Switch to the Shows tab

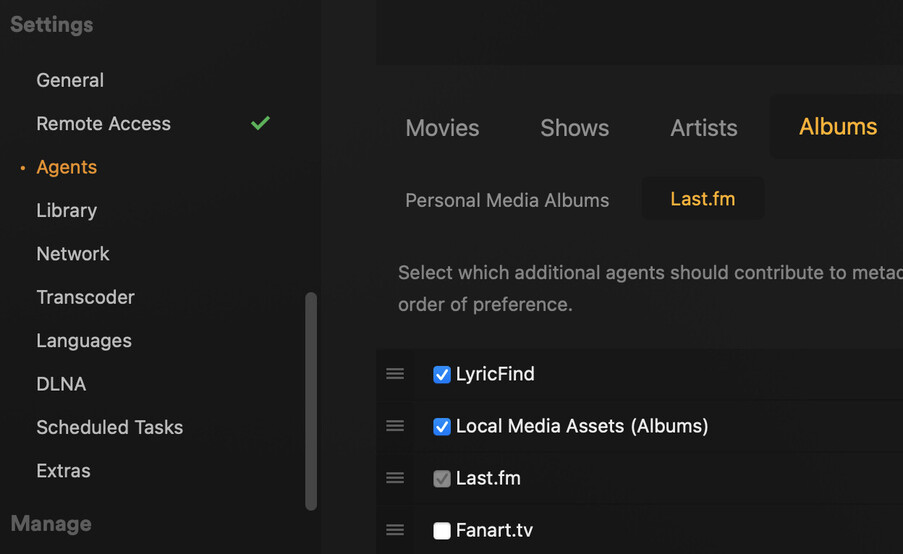pyautogui.click(x=574, y=128)
